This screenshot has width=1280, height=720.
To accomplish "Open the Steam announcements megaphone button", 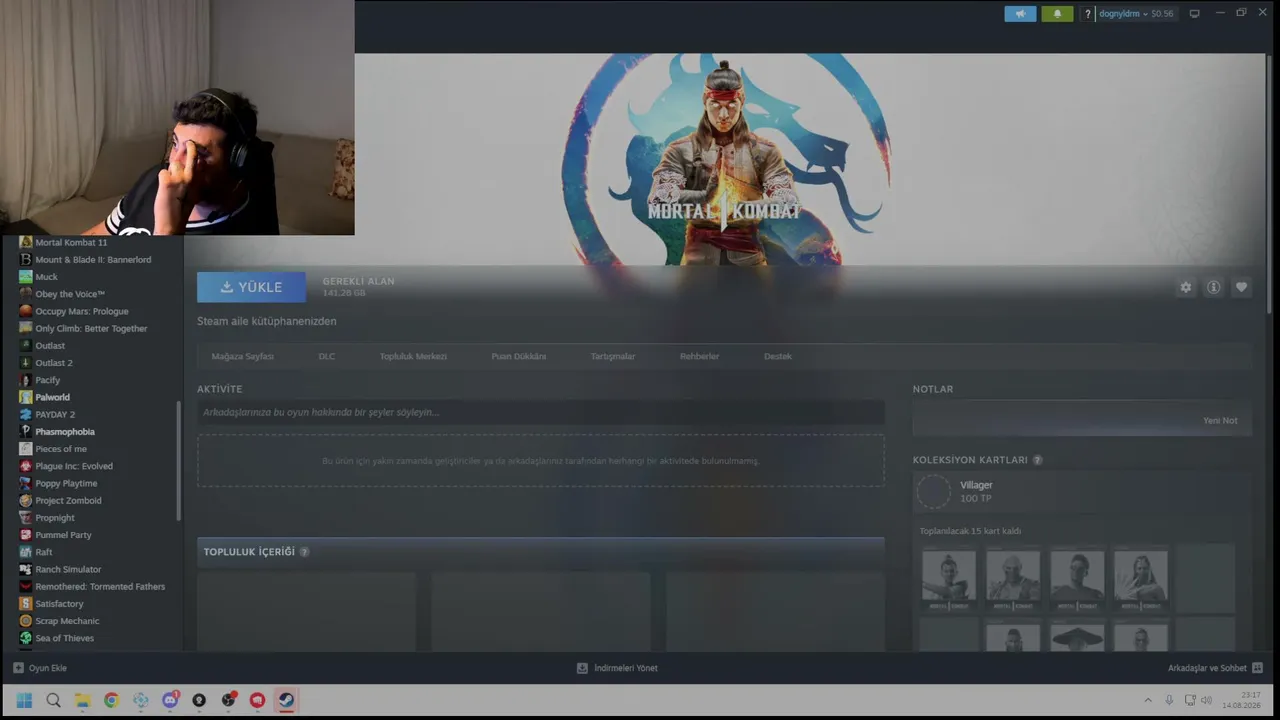I will (1020, 14).
